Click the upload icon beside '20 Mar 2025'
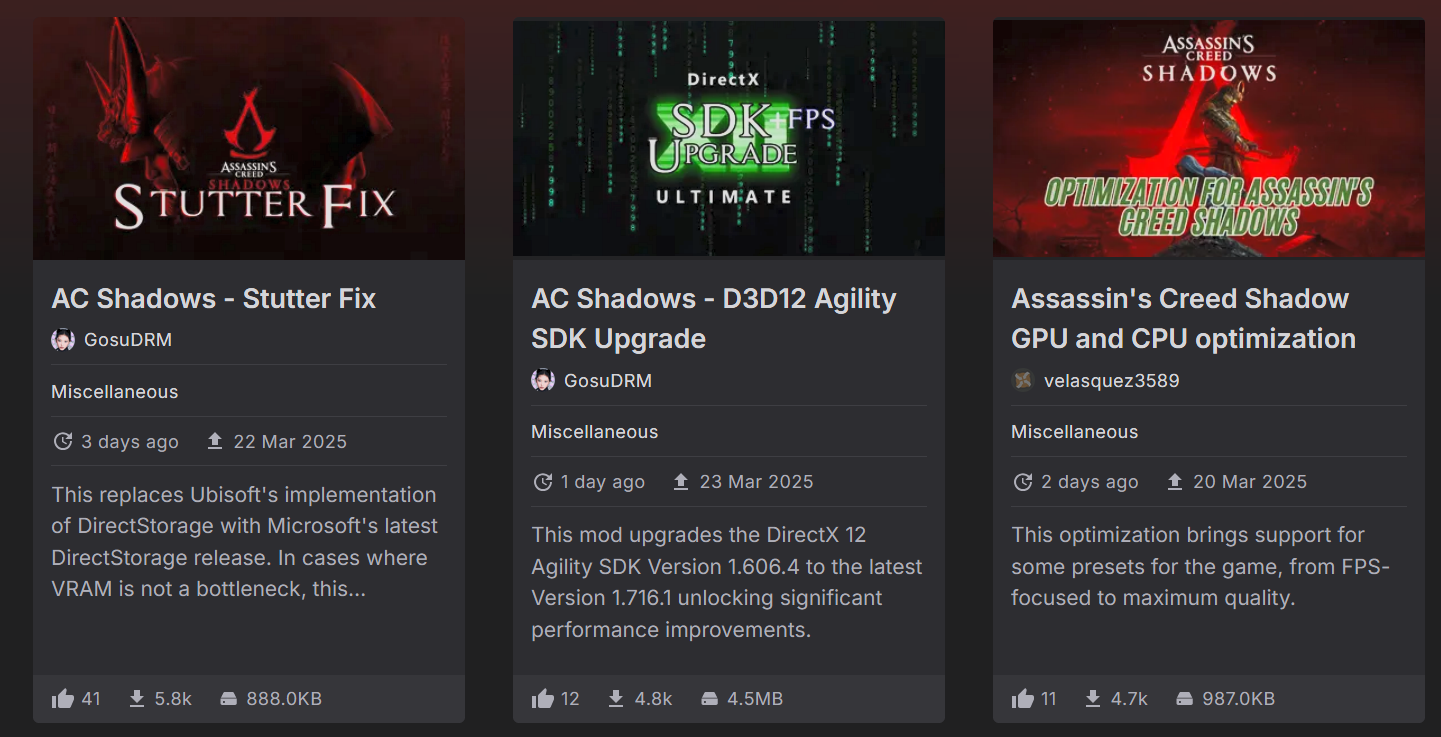Viewport: 1441px width, 737px height. click(x=1175, y=481)
